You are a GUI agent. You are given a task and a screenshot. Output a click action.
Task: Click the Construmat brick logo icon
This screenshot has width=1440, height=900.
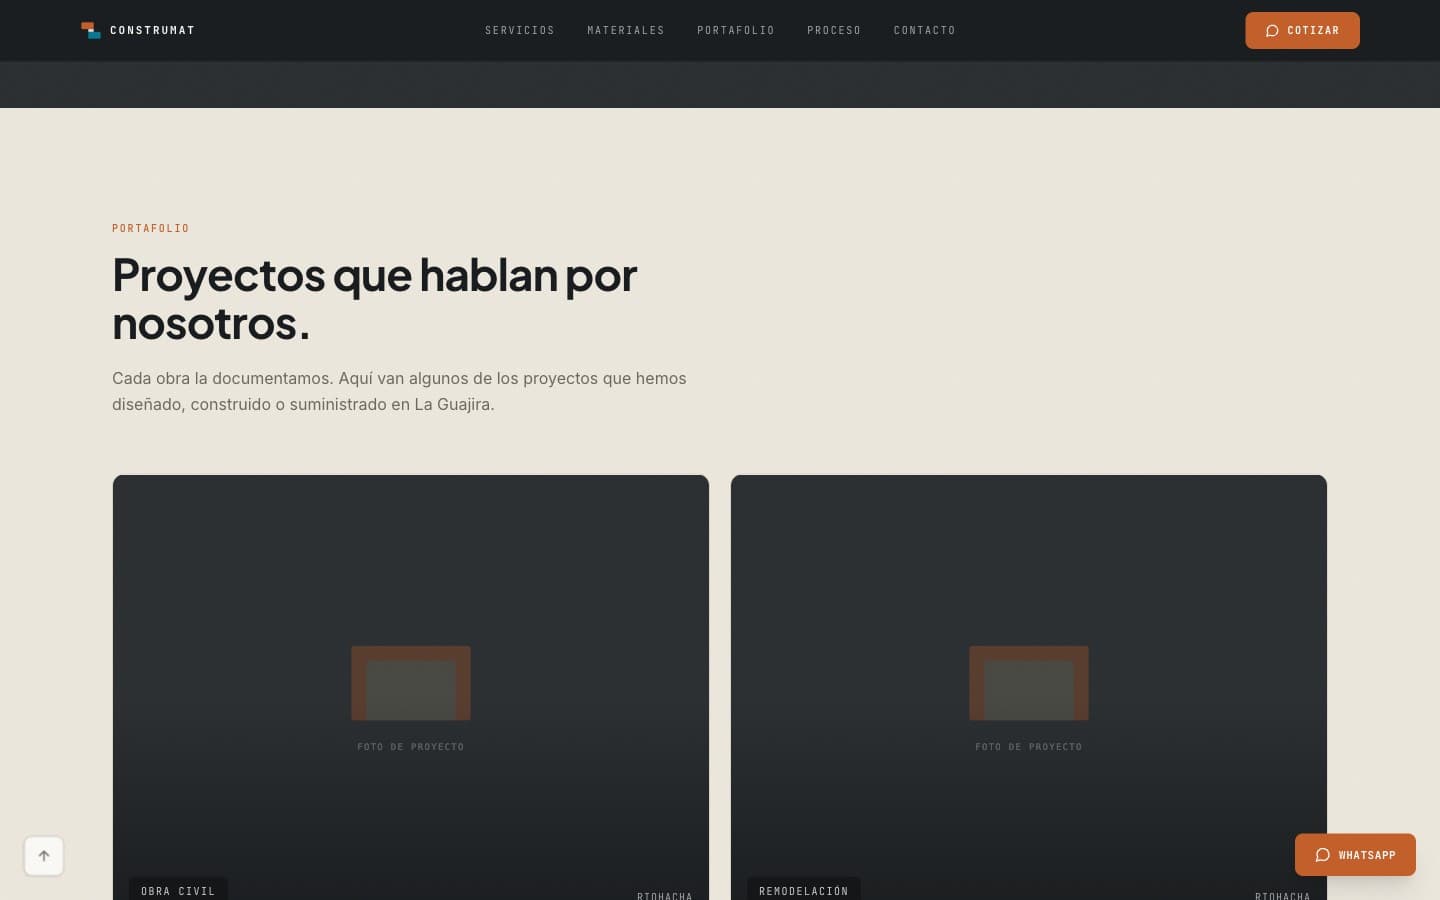(91, 30)
